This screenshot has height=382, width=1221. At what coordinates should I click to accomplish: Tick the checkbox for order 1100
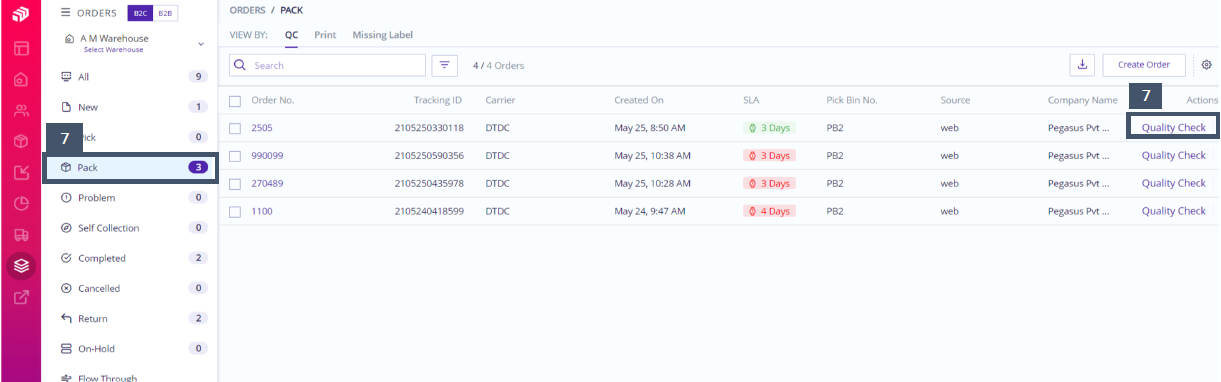(235, 212)
